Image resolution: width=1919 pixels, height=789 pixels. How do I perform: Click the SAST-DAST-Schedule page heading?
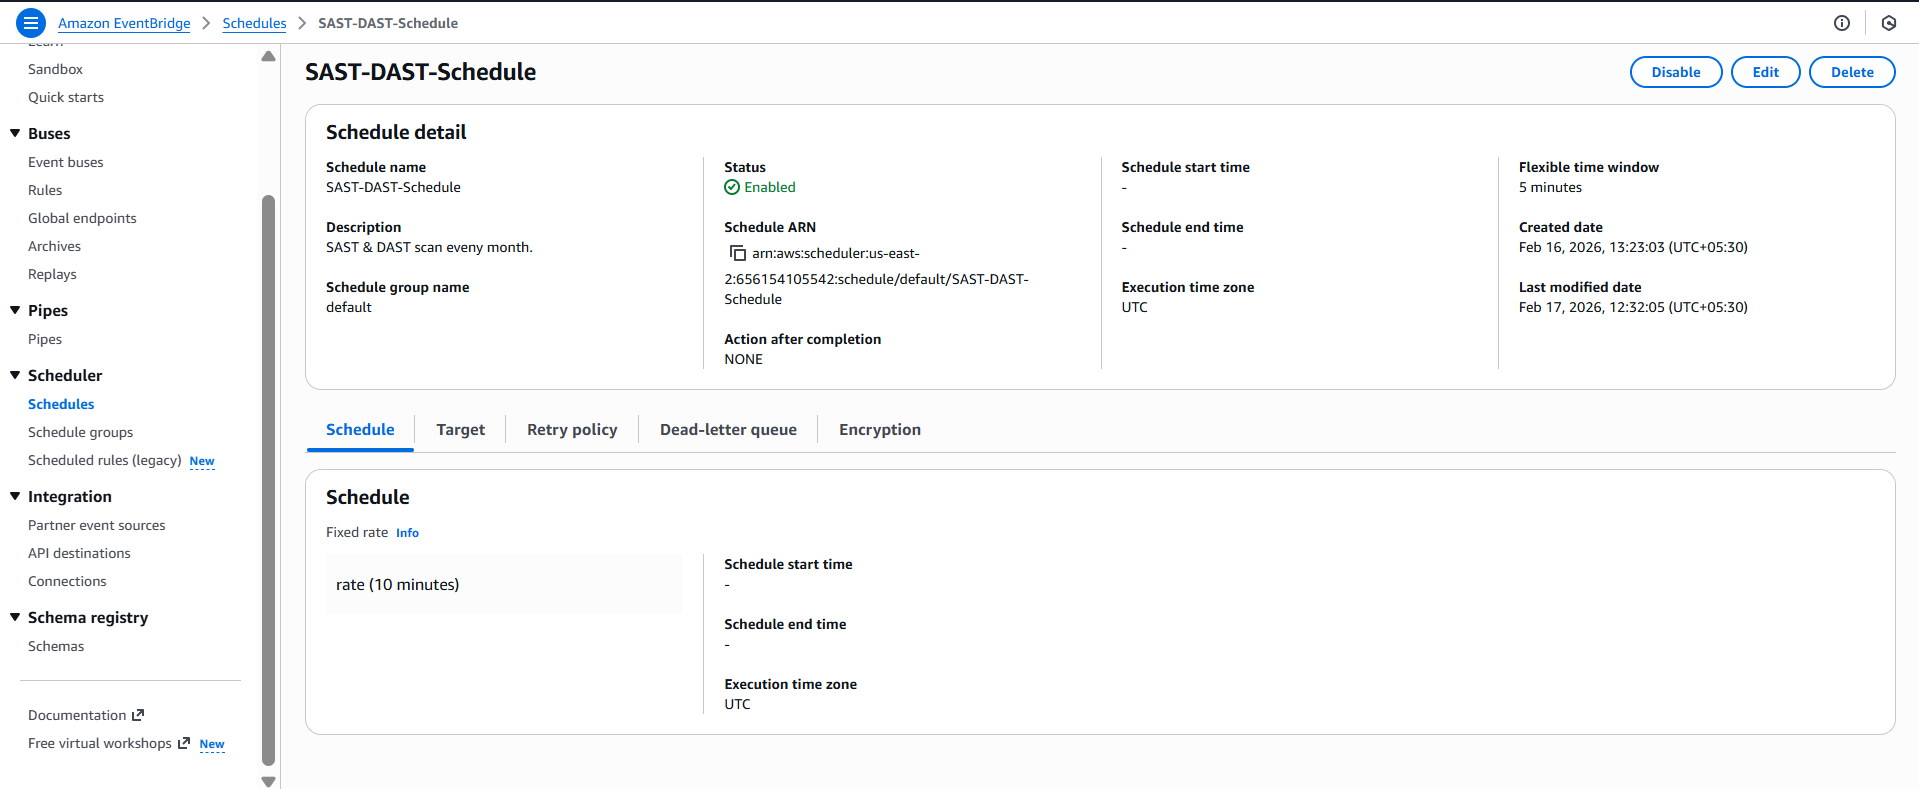420,72
